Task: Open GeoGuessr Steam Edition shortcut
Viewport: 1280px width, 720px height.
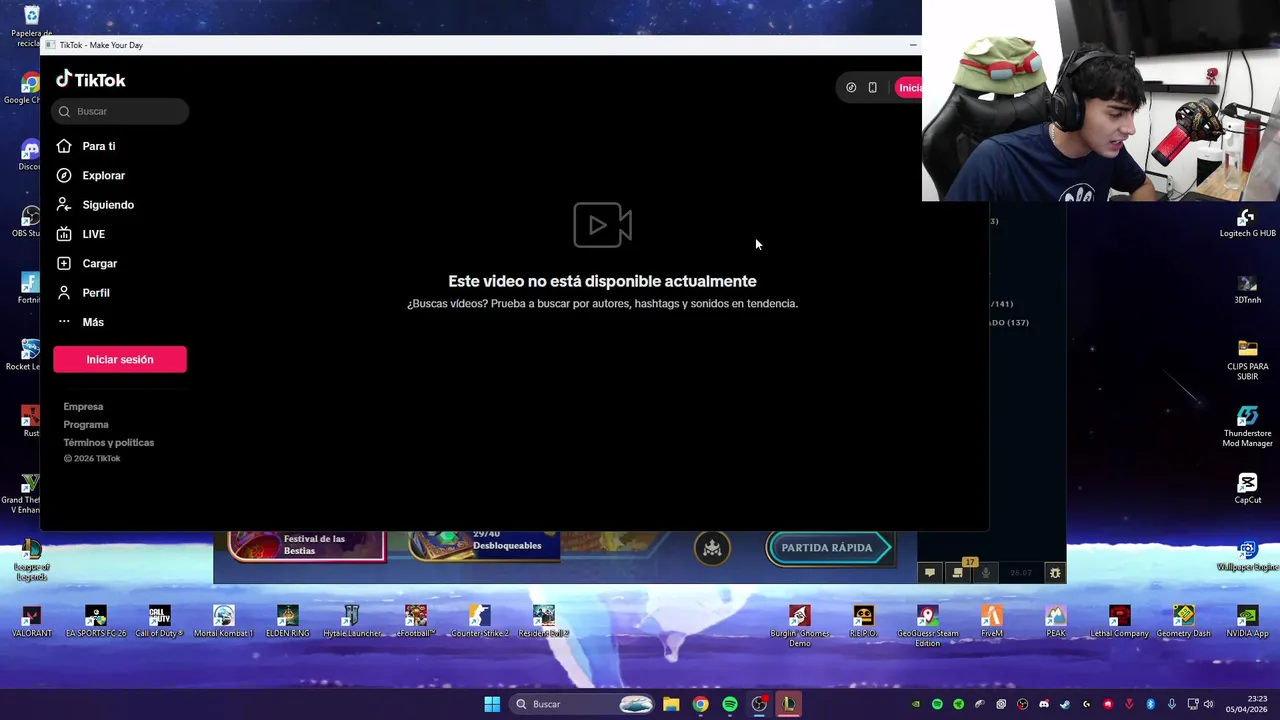Action: pos(928,625)
